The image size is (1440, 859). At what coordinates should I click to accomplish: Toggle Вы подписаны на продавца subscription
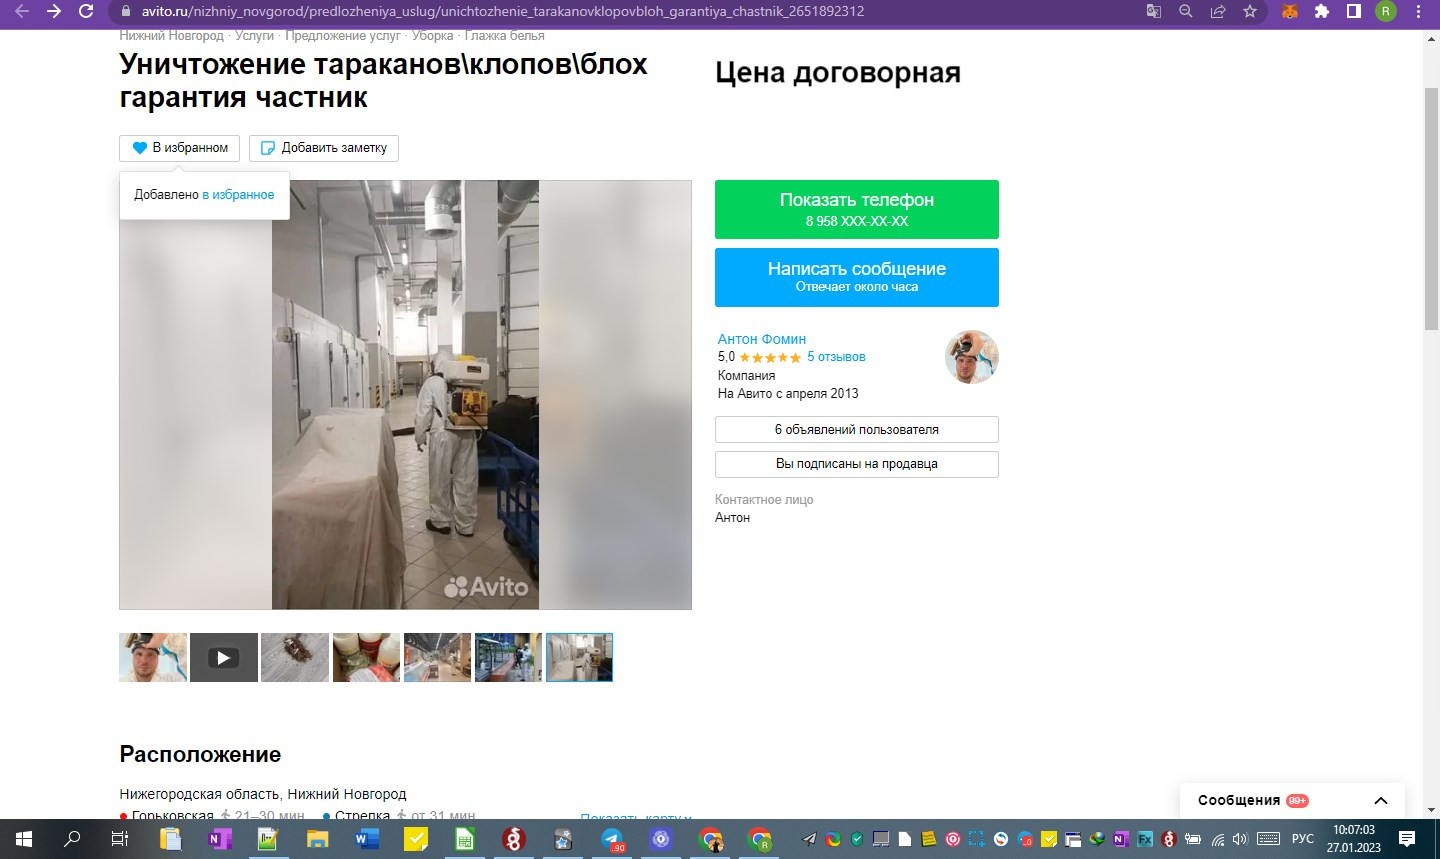pos(857,464)
